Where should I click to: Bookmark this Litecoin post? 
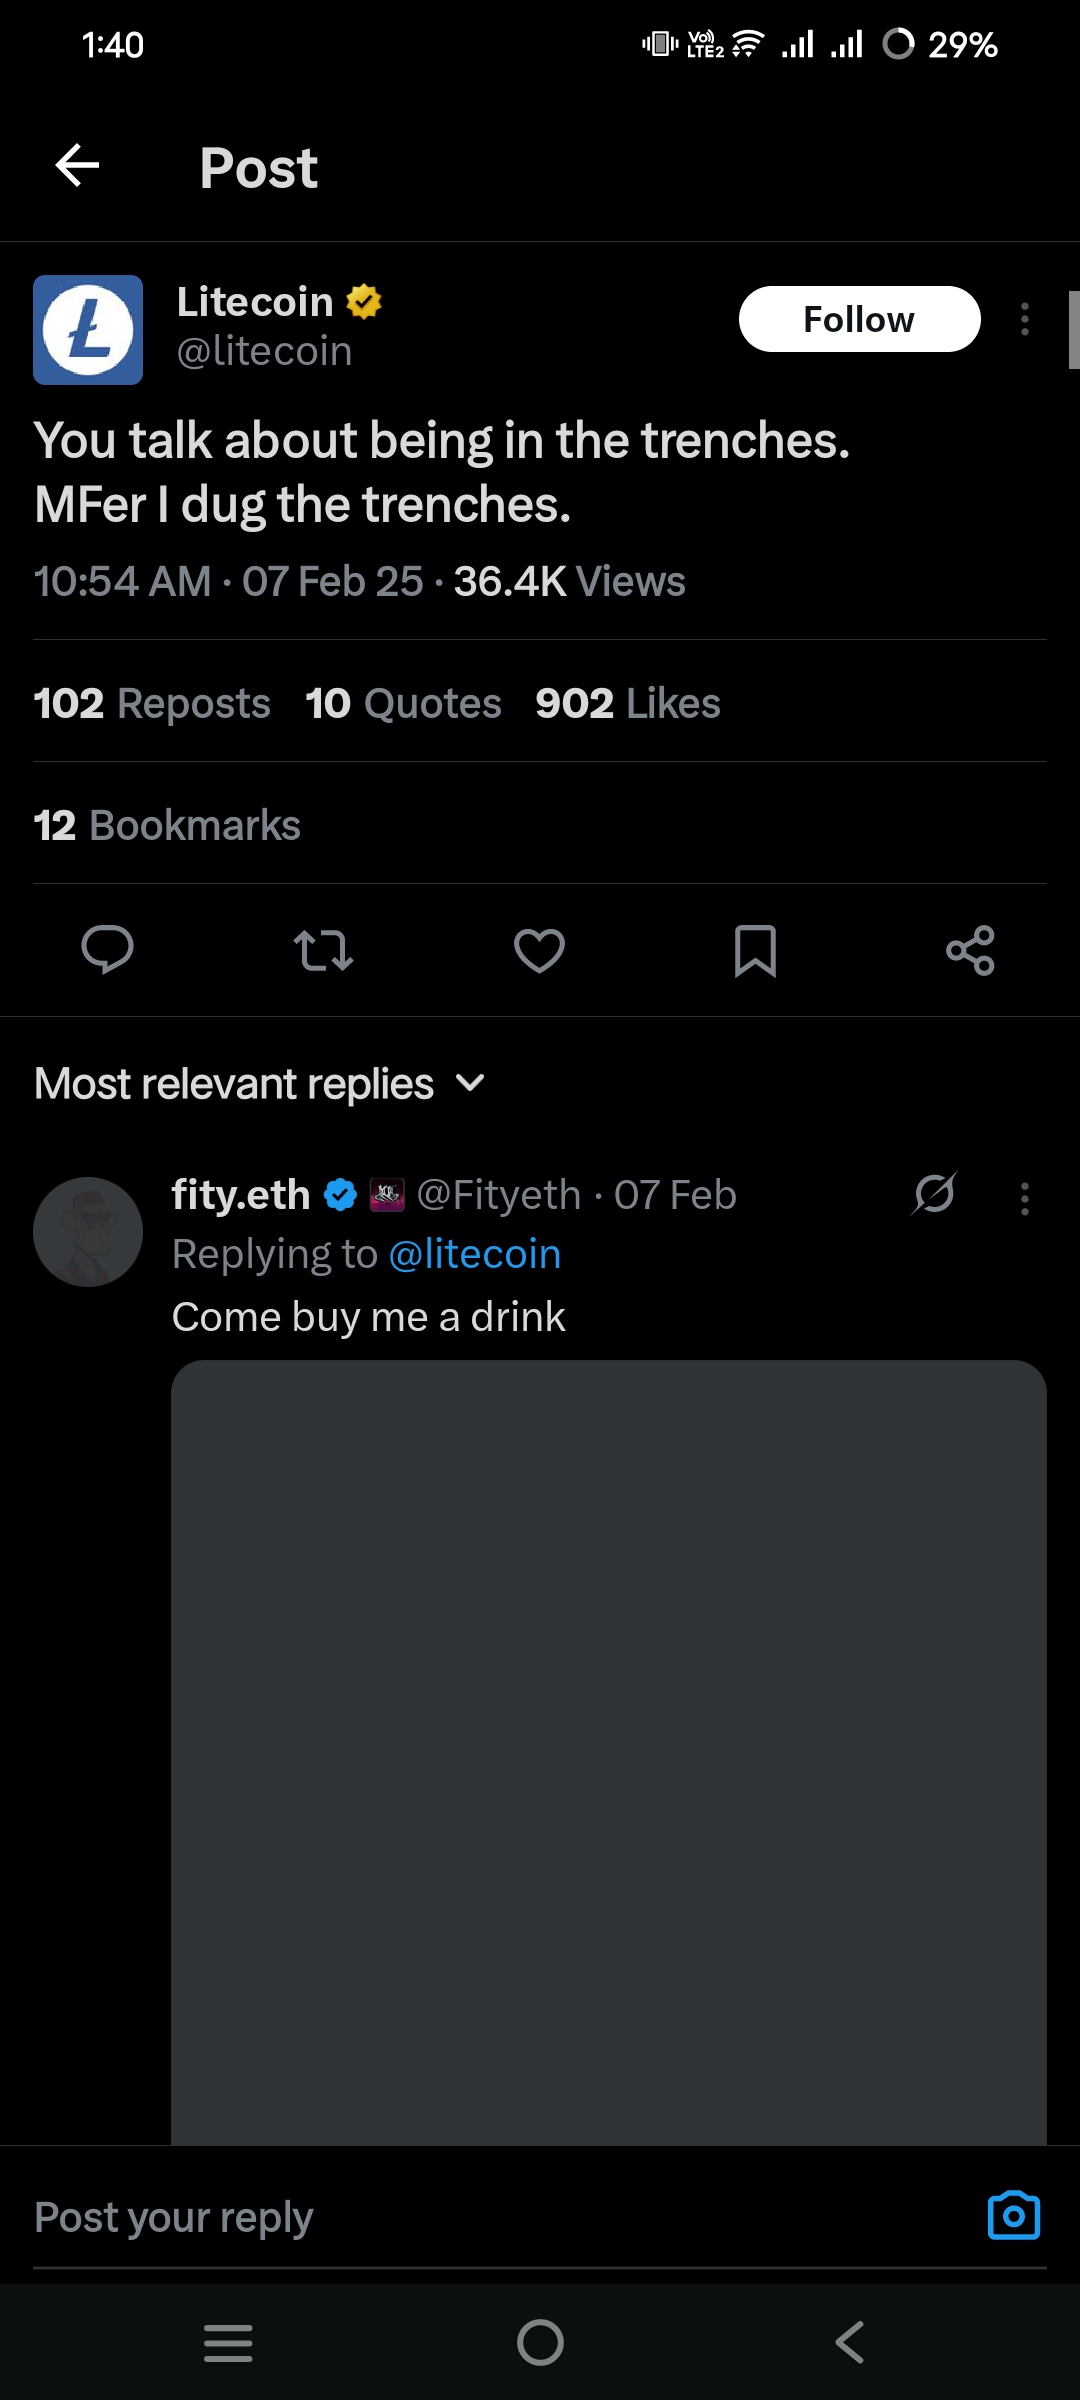(755, 950)
